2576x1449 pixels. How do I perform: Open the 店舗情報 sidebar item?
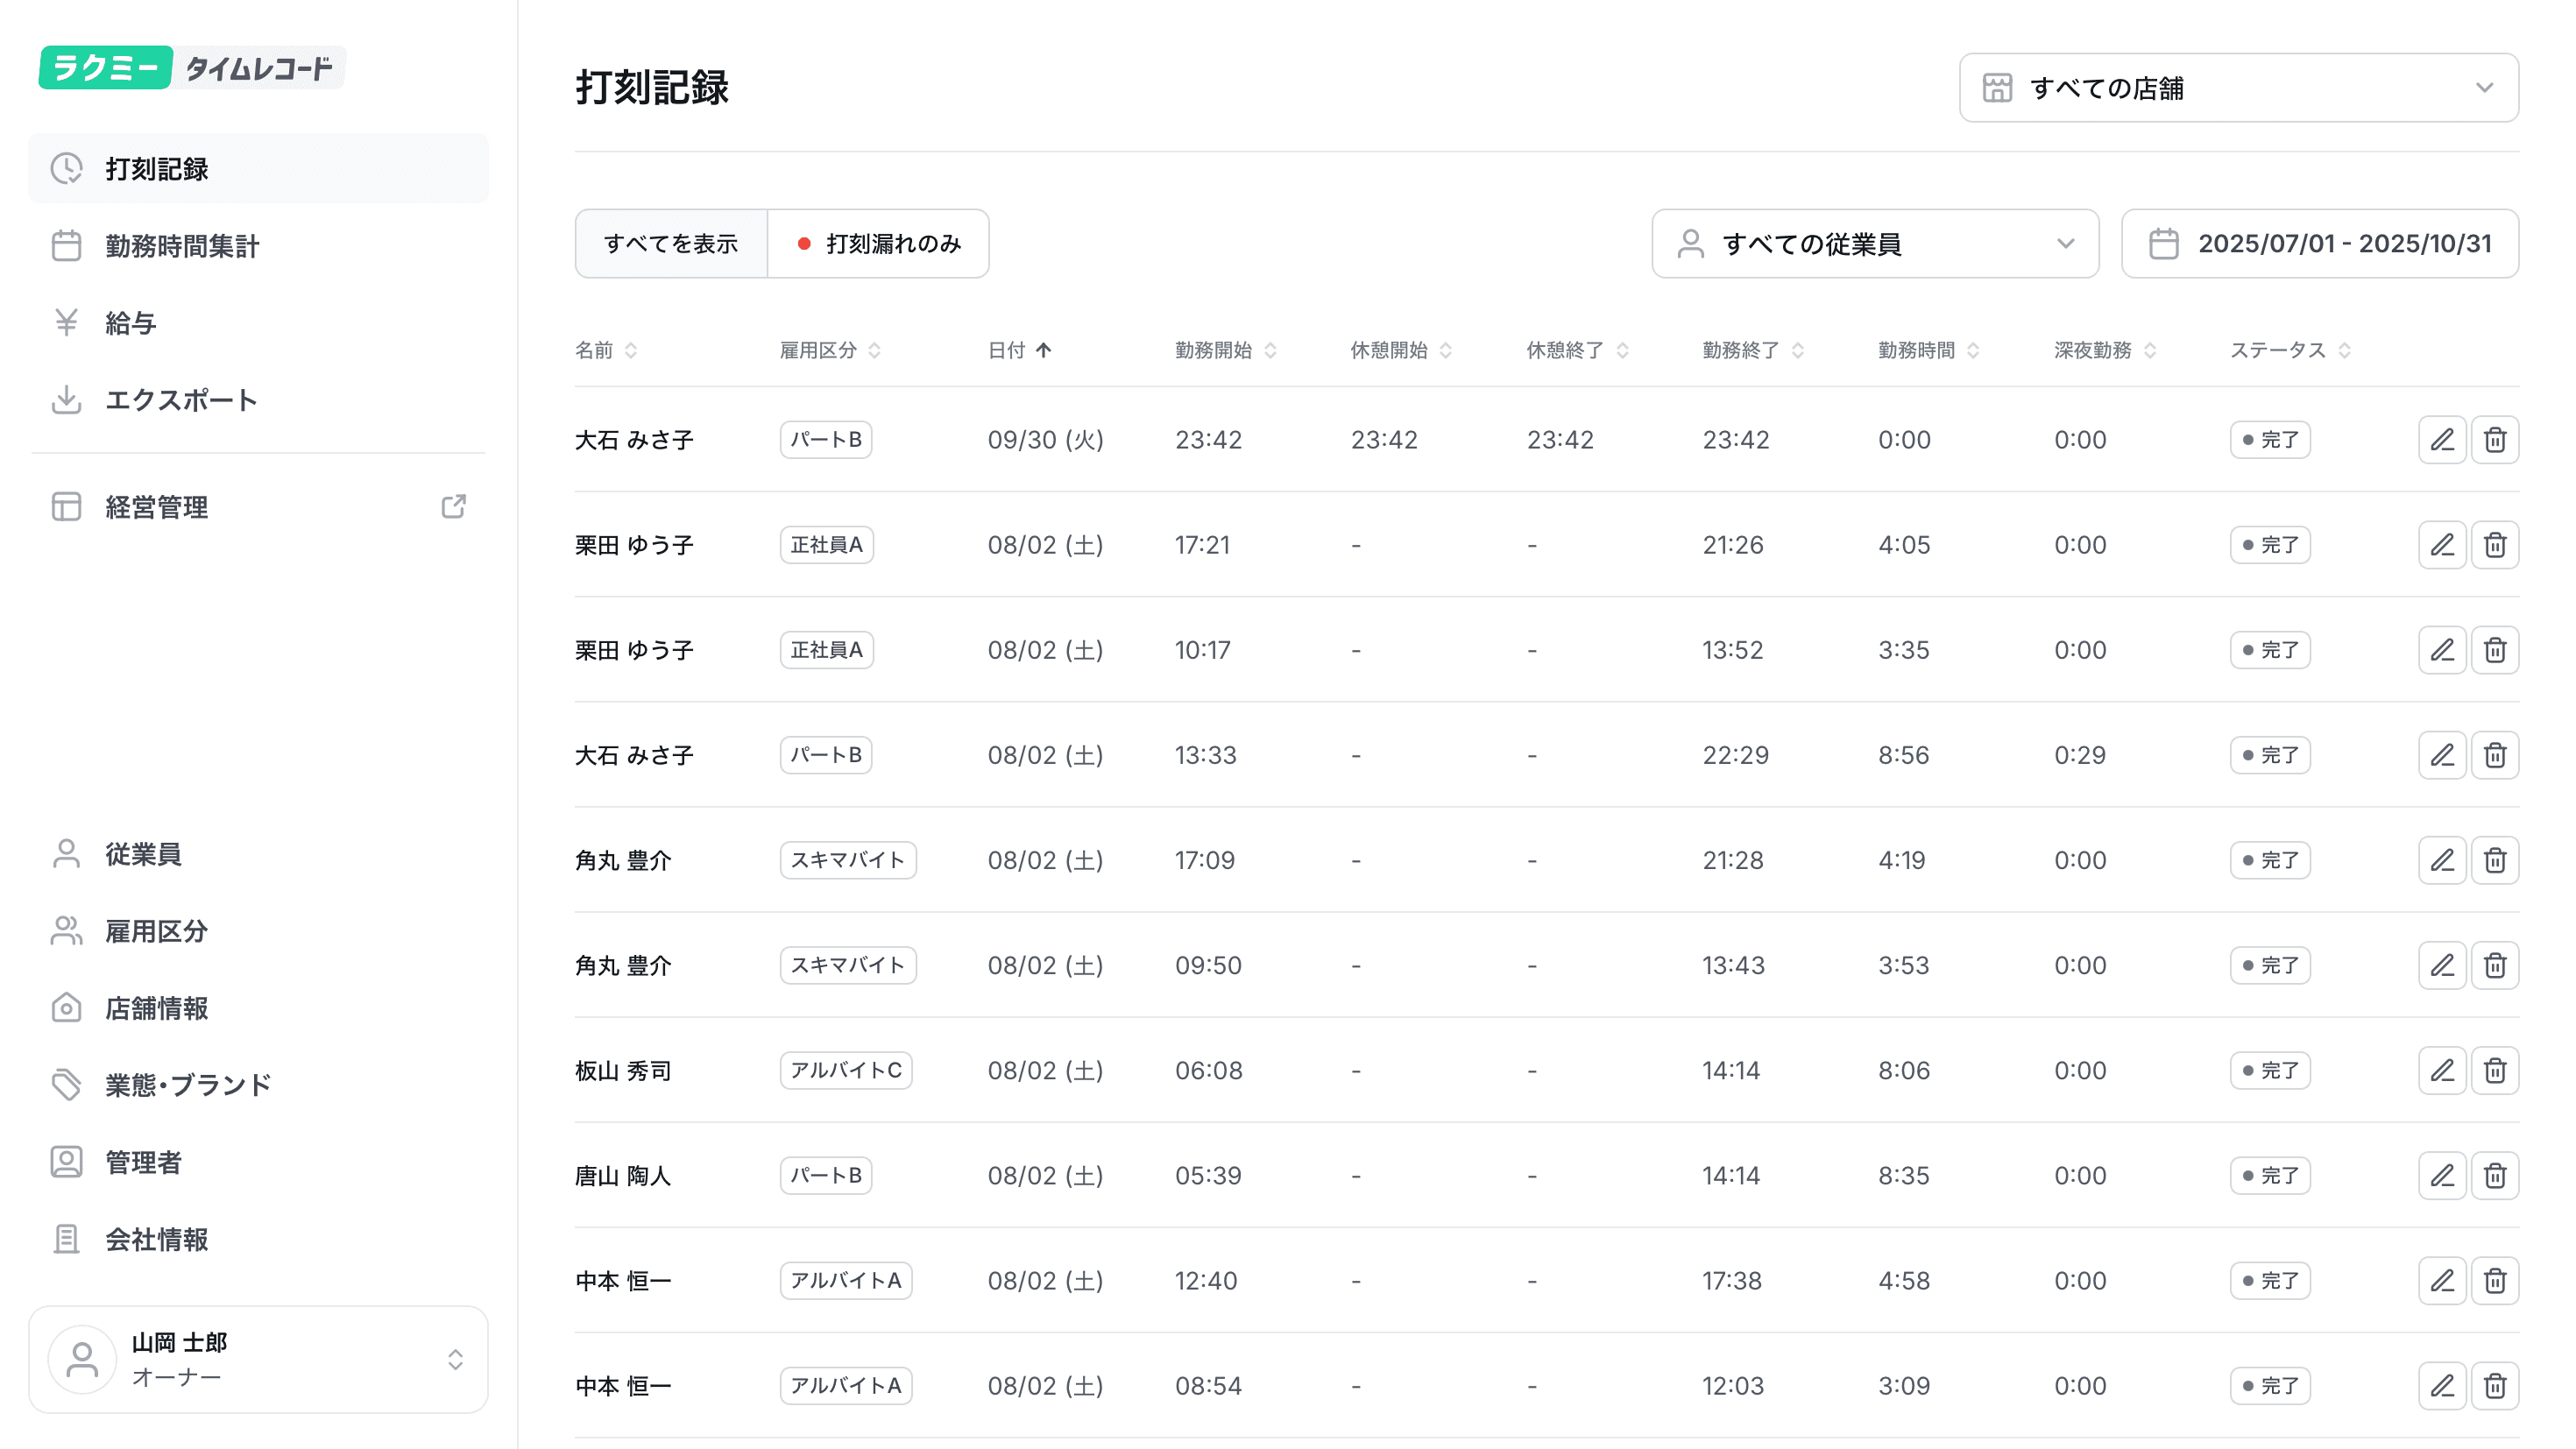pos(156,1008)
